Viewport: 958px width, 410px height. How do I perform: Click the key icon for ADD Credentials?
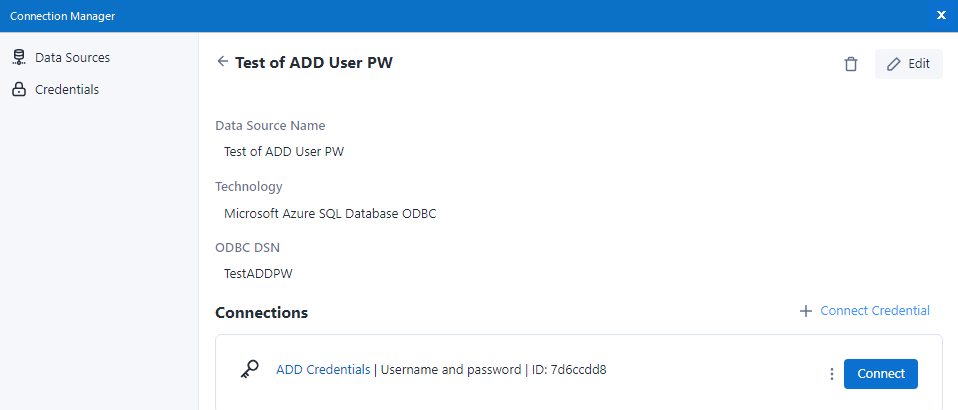(x=250, y=370)
